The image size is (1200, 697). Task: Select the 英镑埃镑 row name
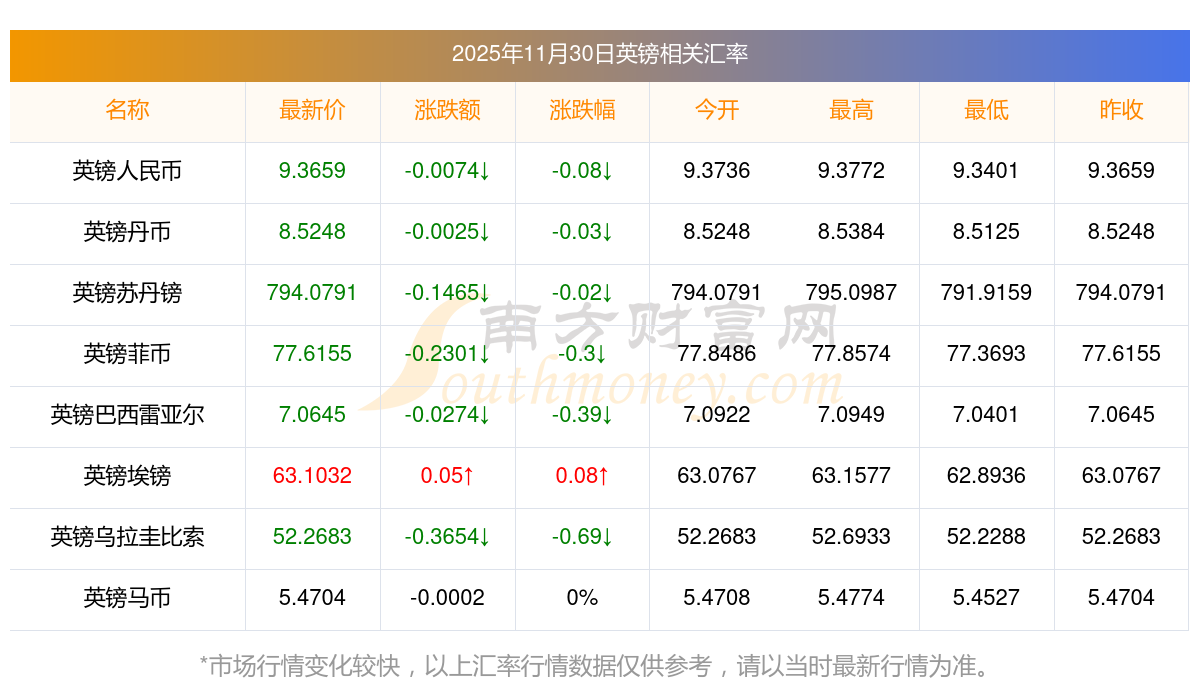127,476
